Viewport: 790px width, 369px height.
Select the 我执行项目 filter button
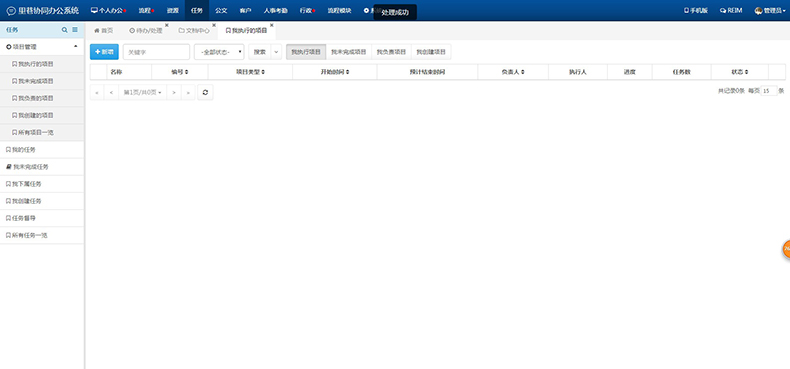coord(306,52)
